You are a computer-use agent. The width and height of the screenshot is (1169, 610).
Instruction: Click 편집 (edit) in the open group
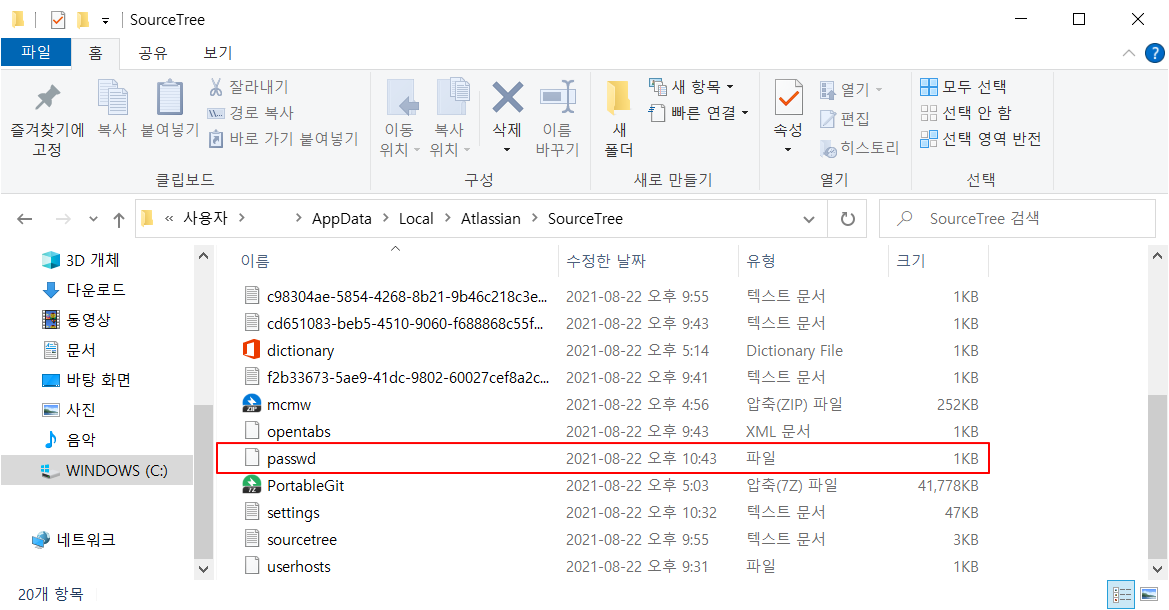click(x=845, y=119)
